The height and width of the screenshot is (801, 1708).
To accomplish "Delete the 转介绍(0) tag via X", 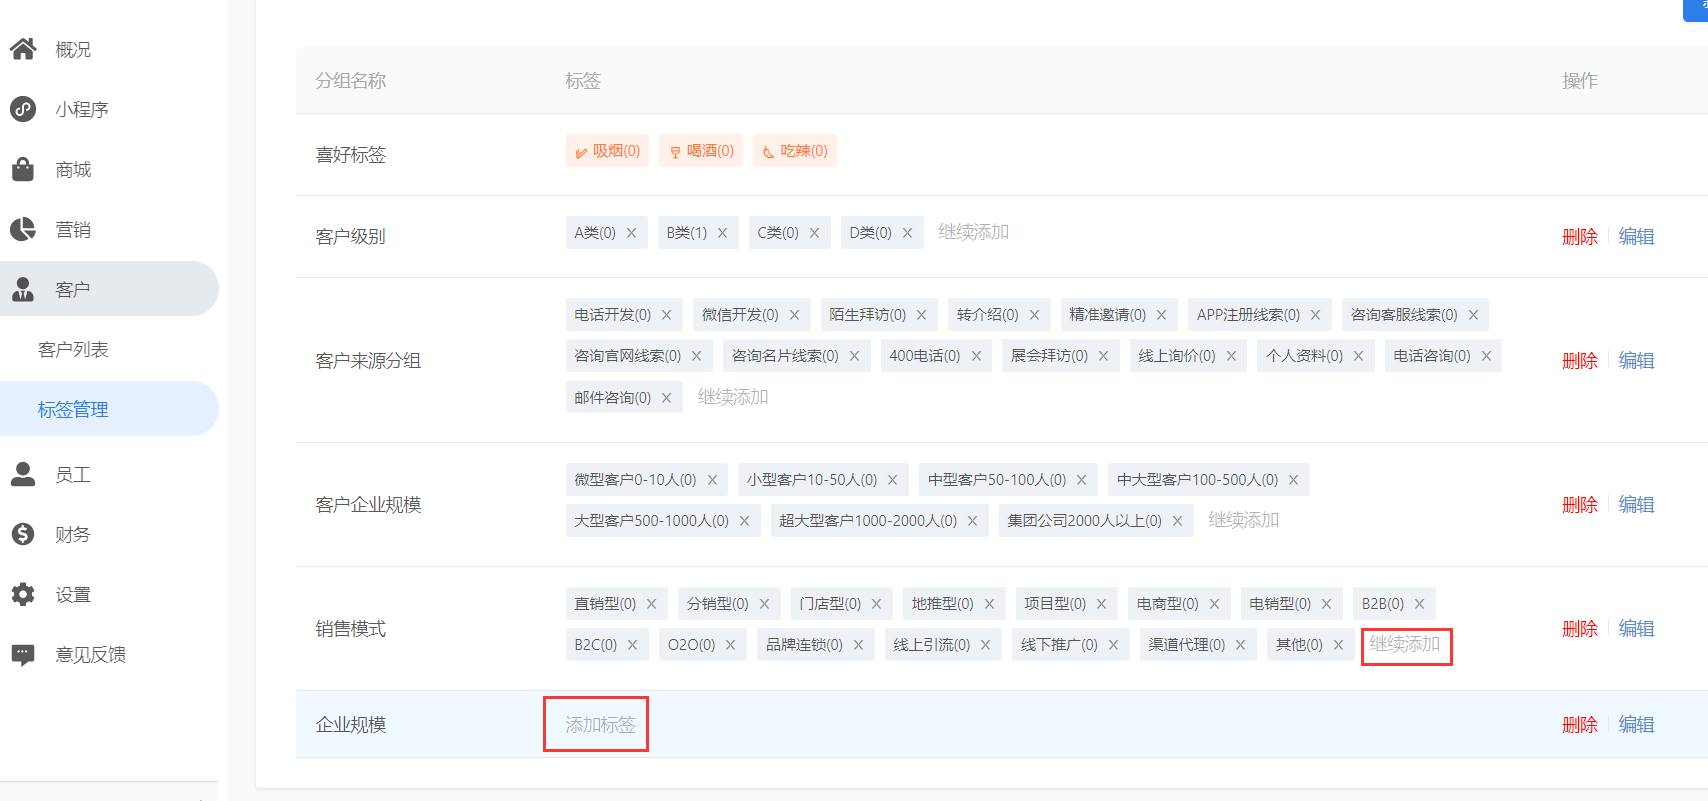I will (1035, 315).
